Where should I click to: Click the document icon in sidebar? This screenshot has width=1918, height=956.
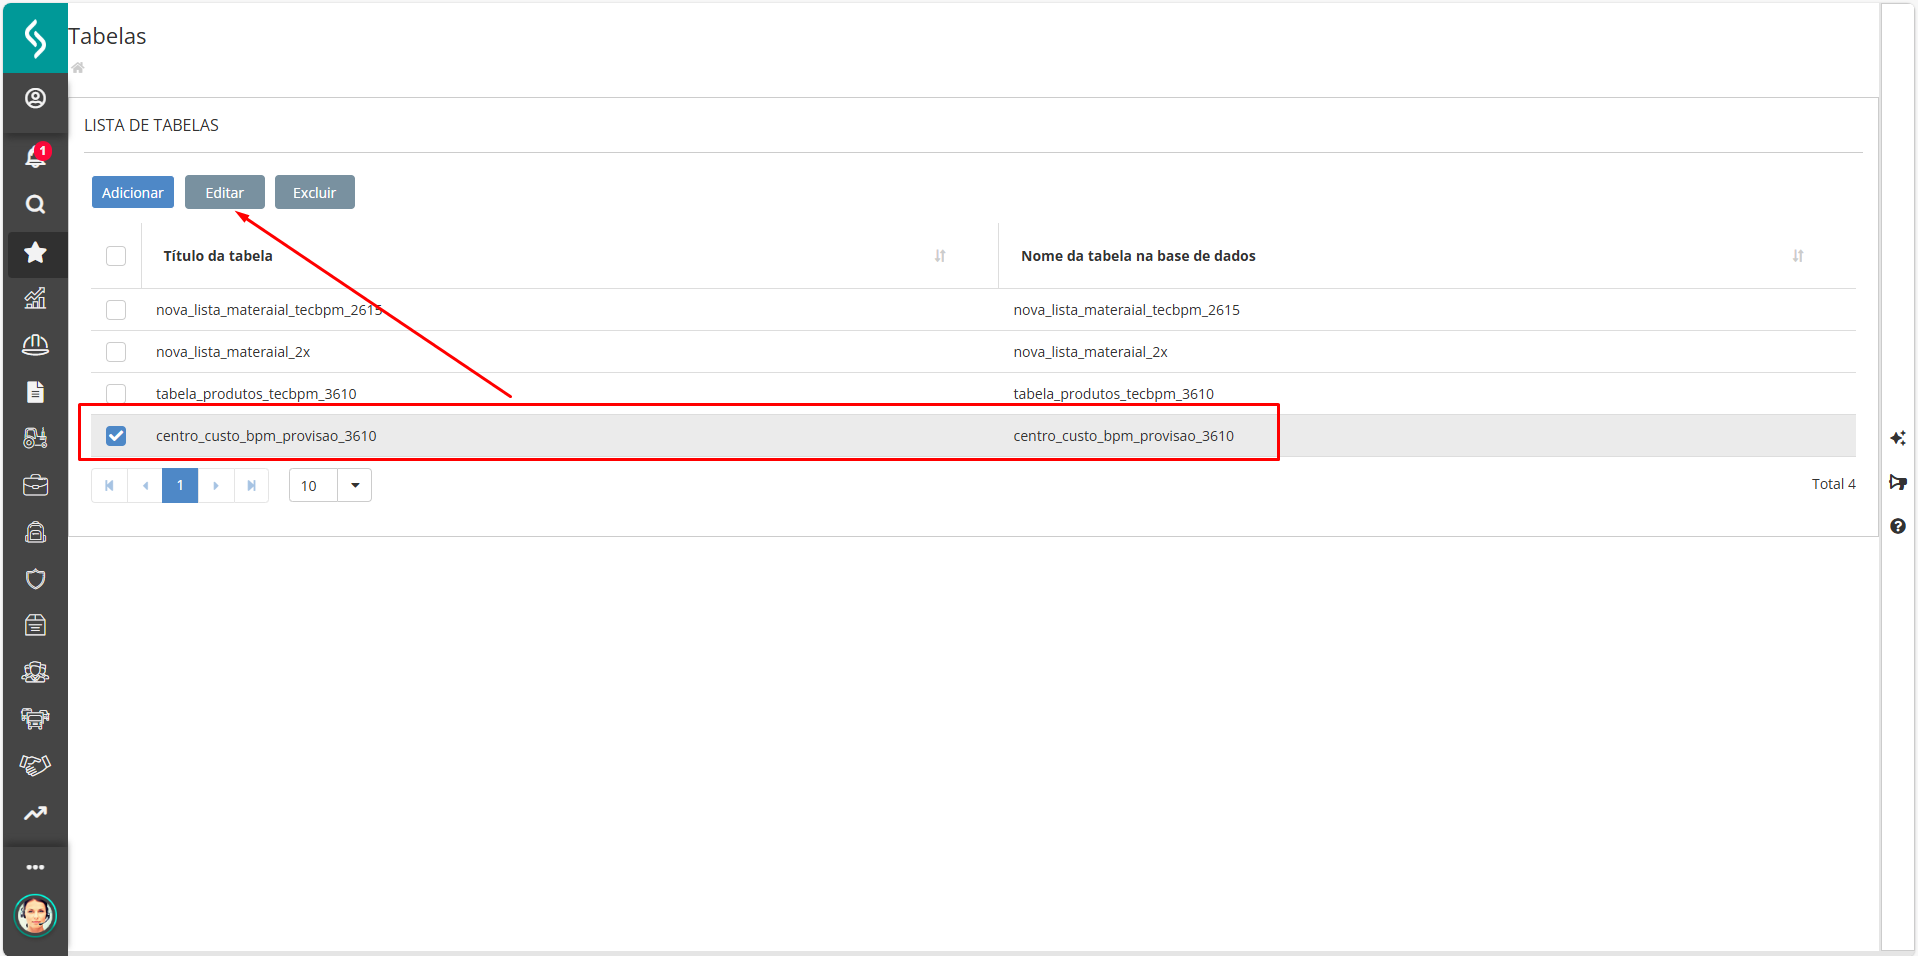coord(35,391)
